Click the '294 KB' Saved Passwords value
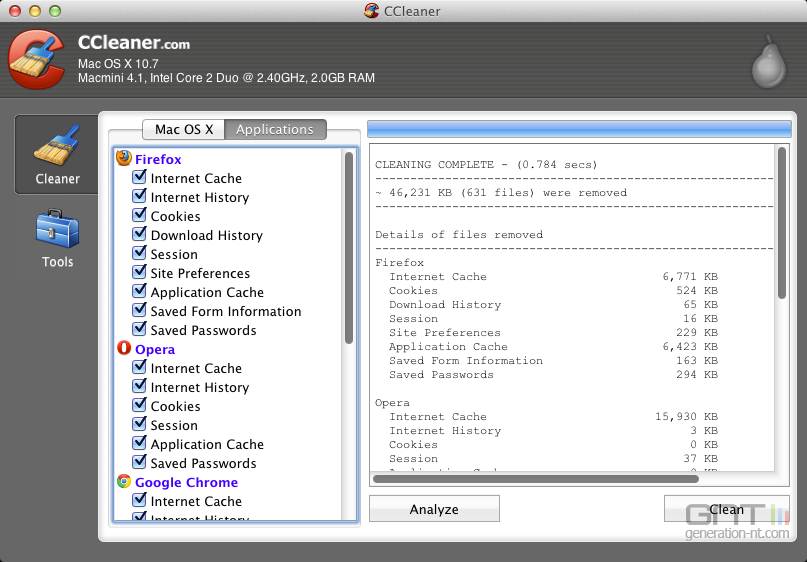Screen dimensions: 807x562 (x=697, y=375)
